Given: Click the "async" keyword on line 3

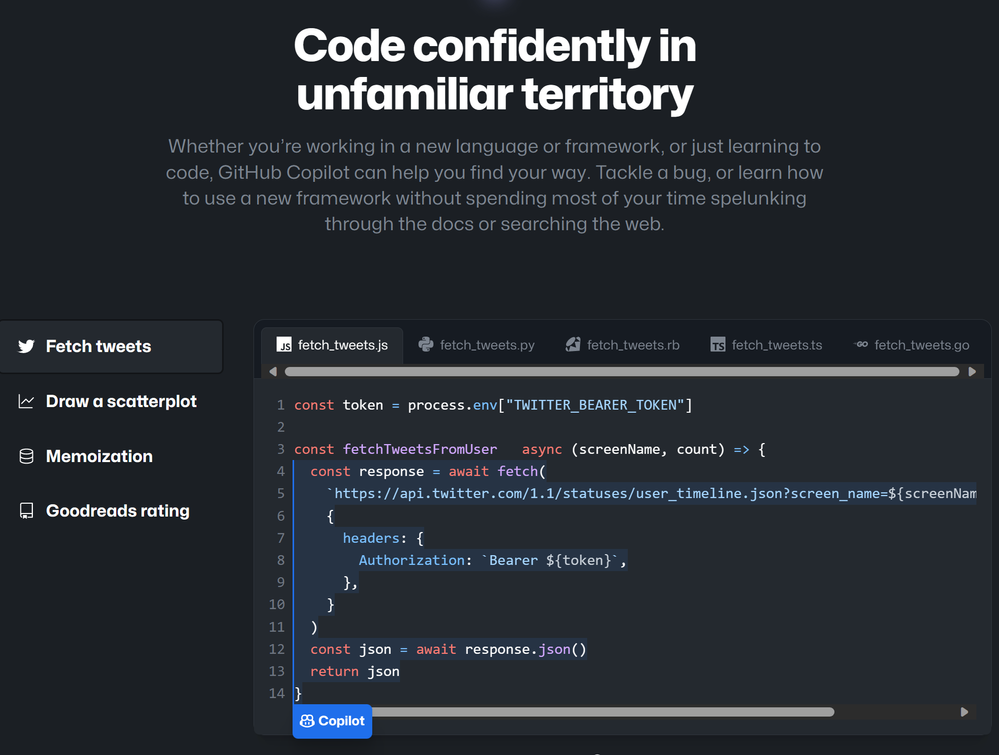Looking at the screenshot, I should point(542,450).
